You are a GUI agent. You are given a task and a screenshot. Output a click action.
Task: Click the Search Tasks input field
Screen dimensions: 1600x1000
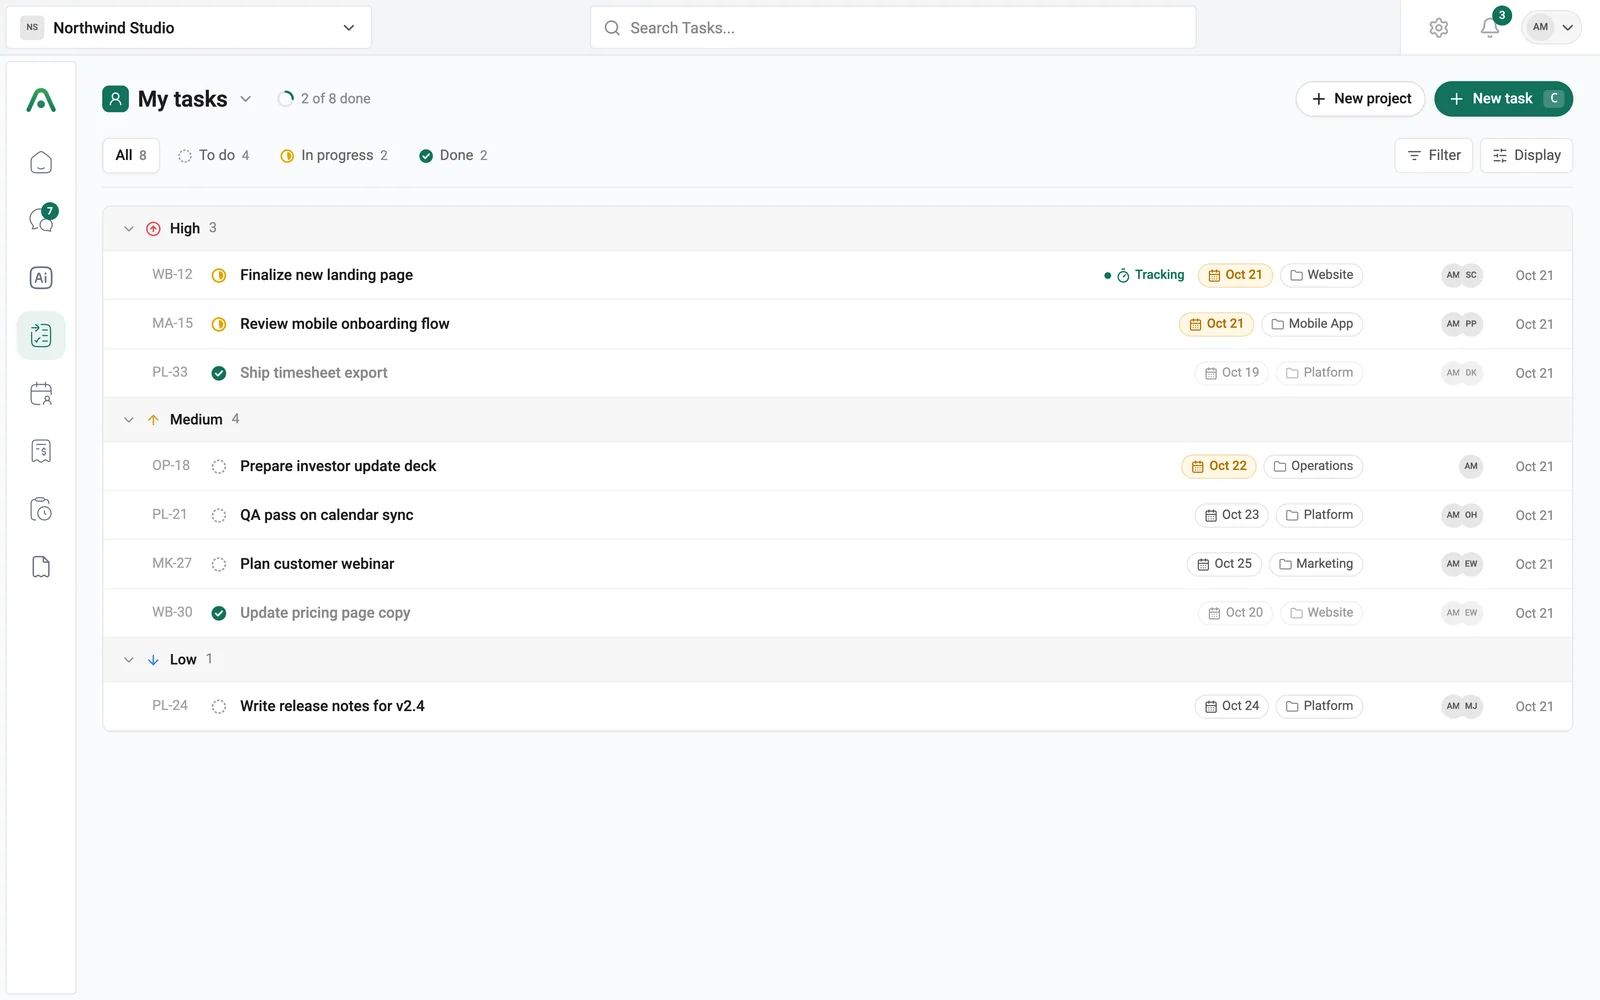click(x=893, y=28)
